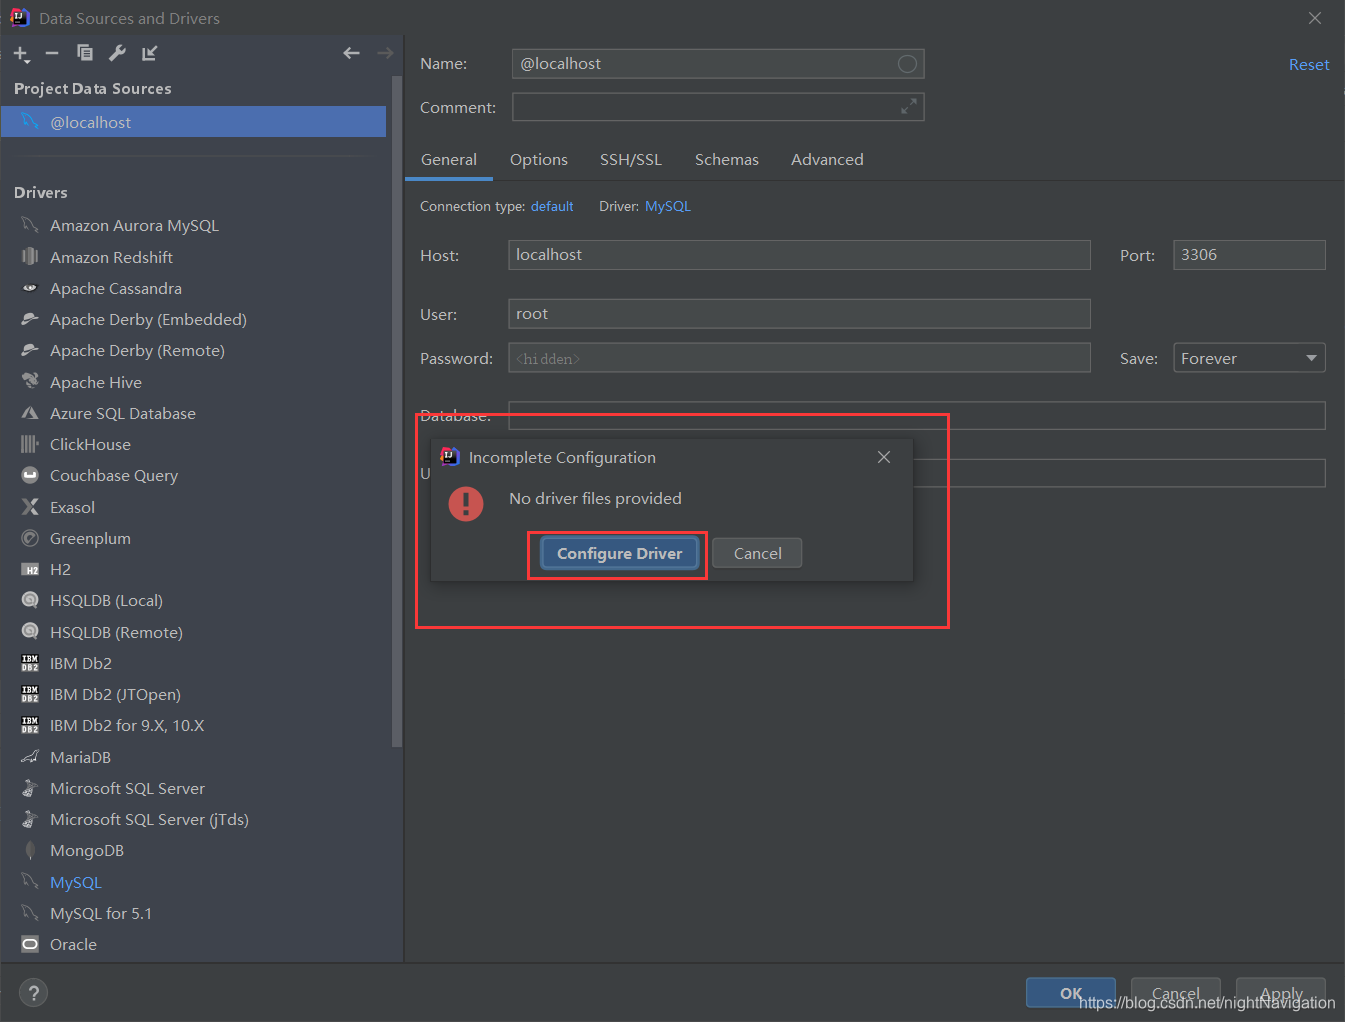The height and width of the screenshot is (1022, 1345).
Task: Click the Configure Driver button
Action: point(619,553)
